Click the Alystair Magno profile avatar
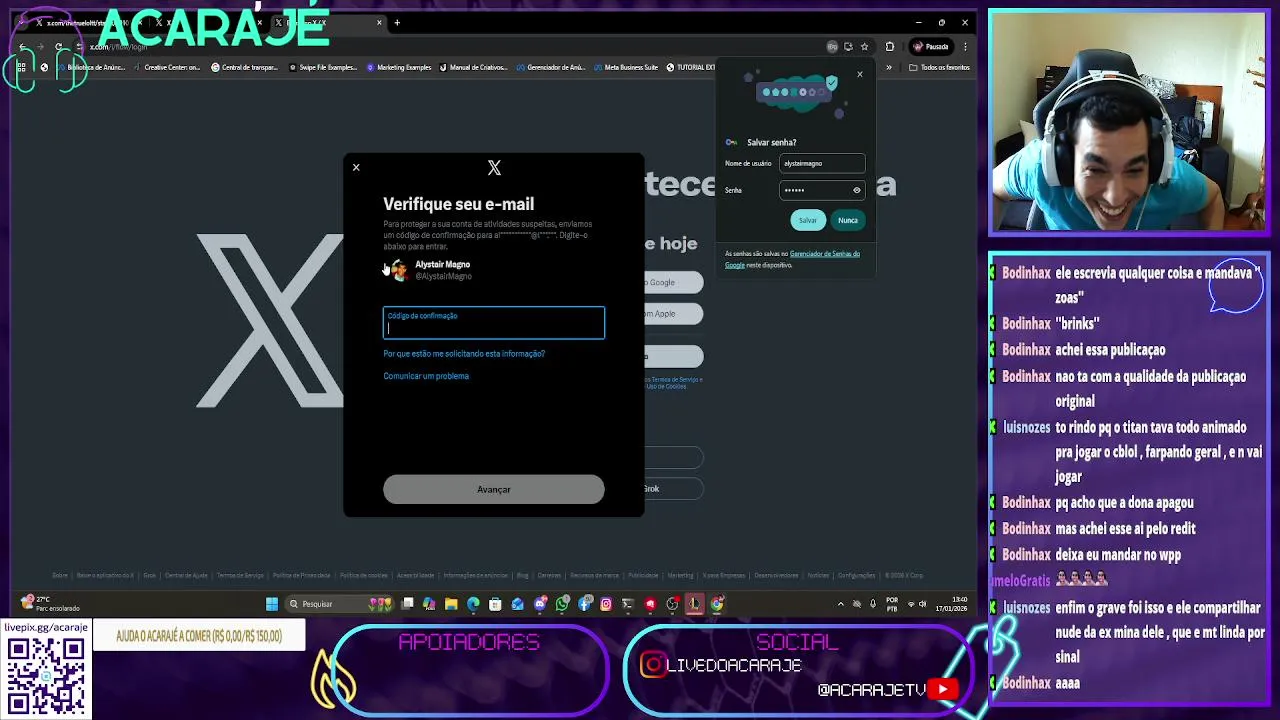The image size is (1280, 720). pyautogui.click(x=400, y=270)
